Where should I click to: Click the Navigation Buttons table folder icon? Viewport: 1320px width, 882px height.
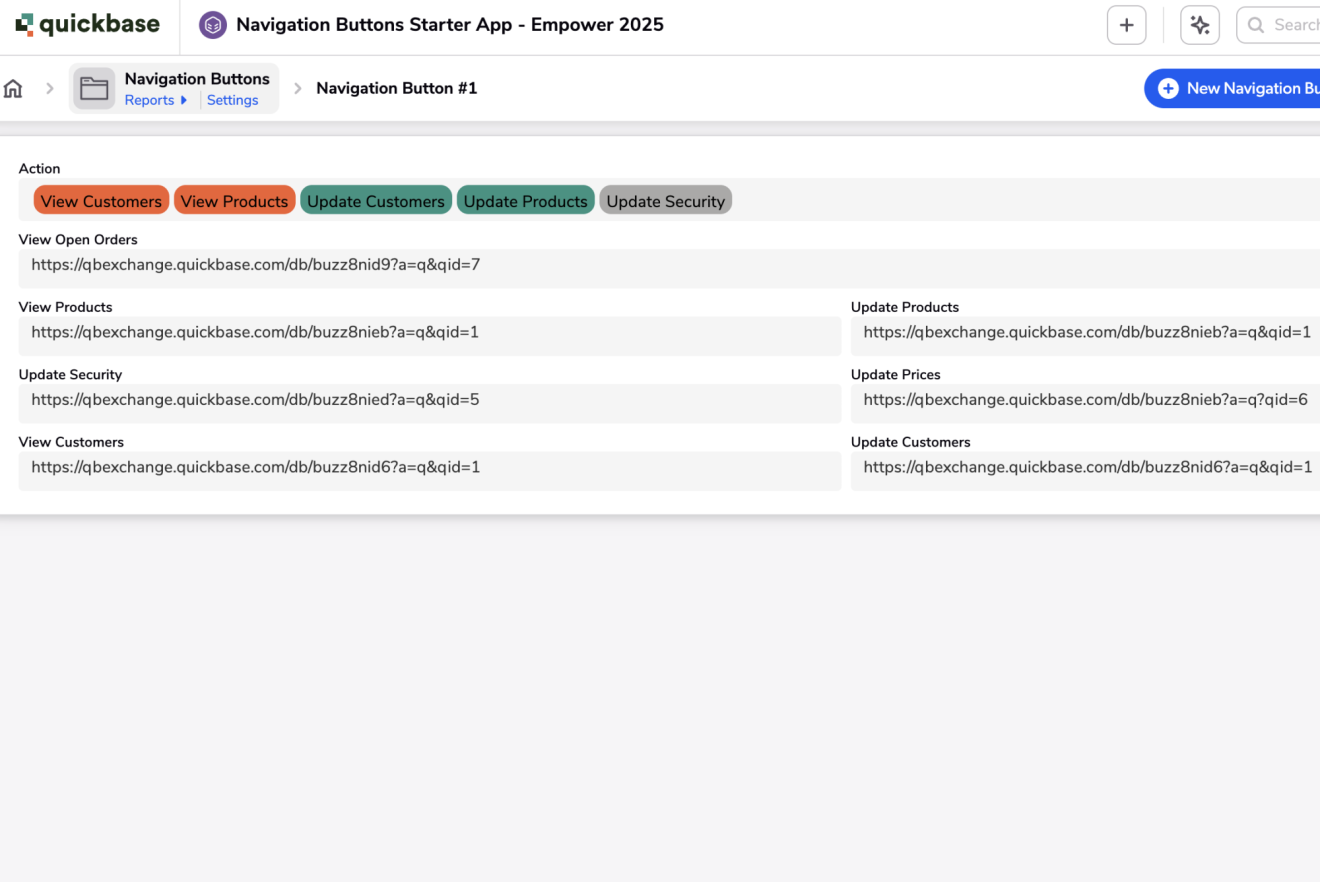click(94, 88)
